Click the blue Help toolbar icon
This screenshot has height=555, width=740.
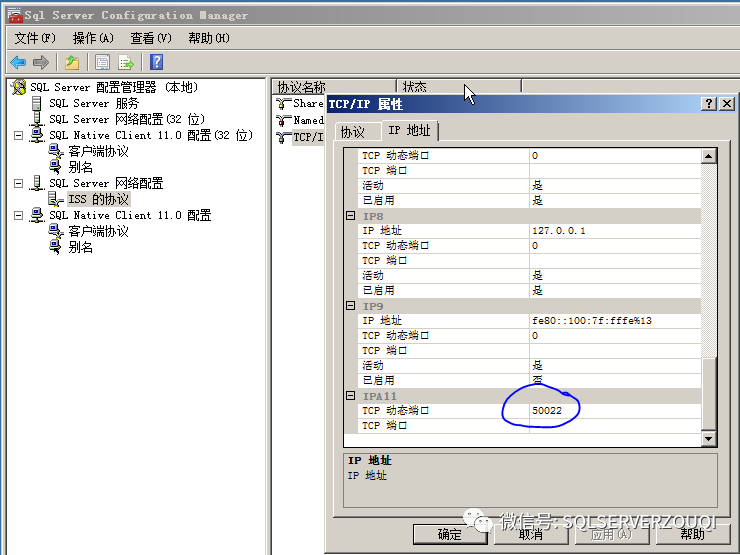pyautogui.click(x=156, y=62)
